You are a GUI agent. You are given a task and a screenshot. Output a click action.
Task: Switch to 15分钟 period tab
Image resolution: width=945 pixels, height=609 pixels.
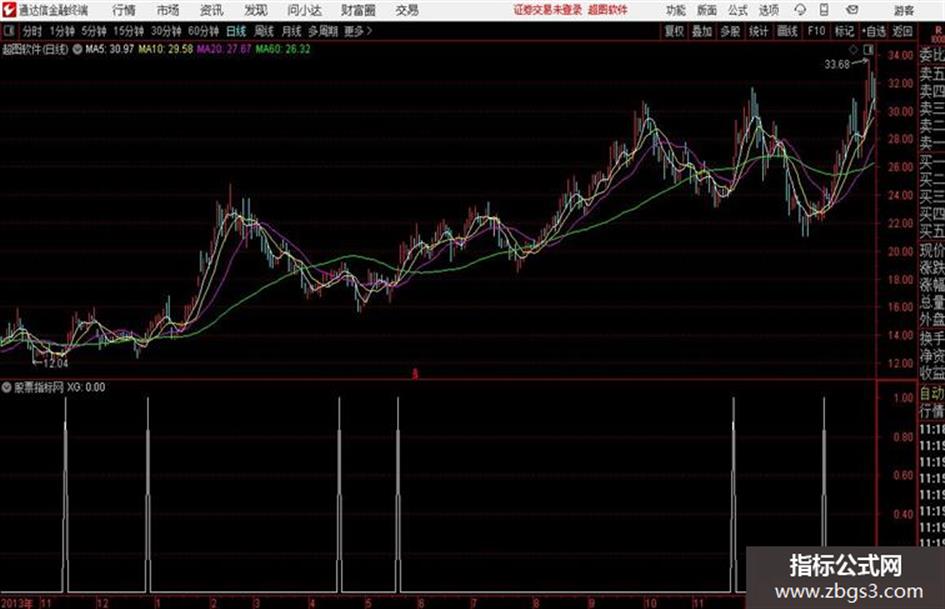tap(129, 31)
